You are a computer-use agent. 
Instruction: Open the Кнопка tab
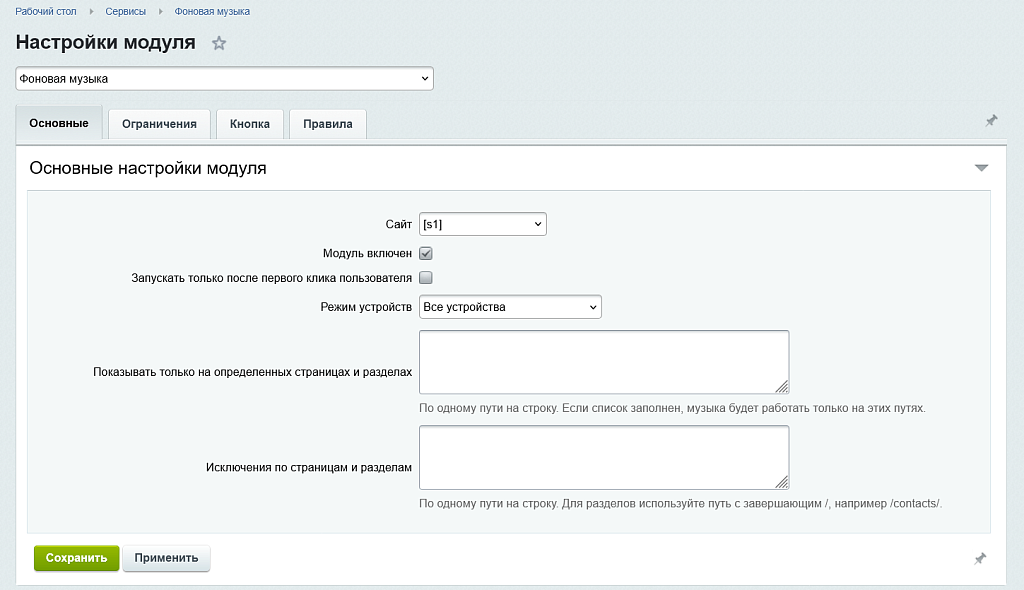tap(250, 124)
